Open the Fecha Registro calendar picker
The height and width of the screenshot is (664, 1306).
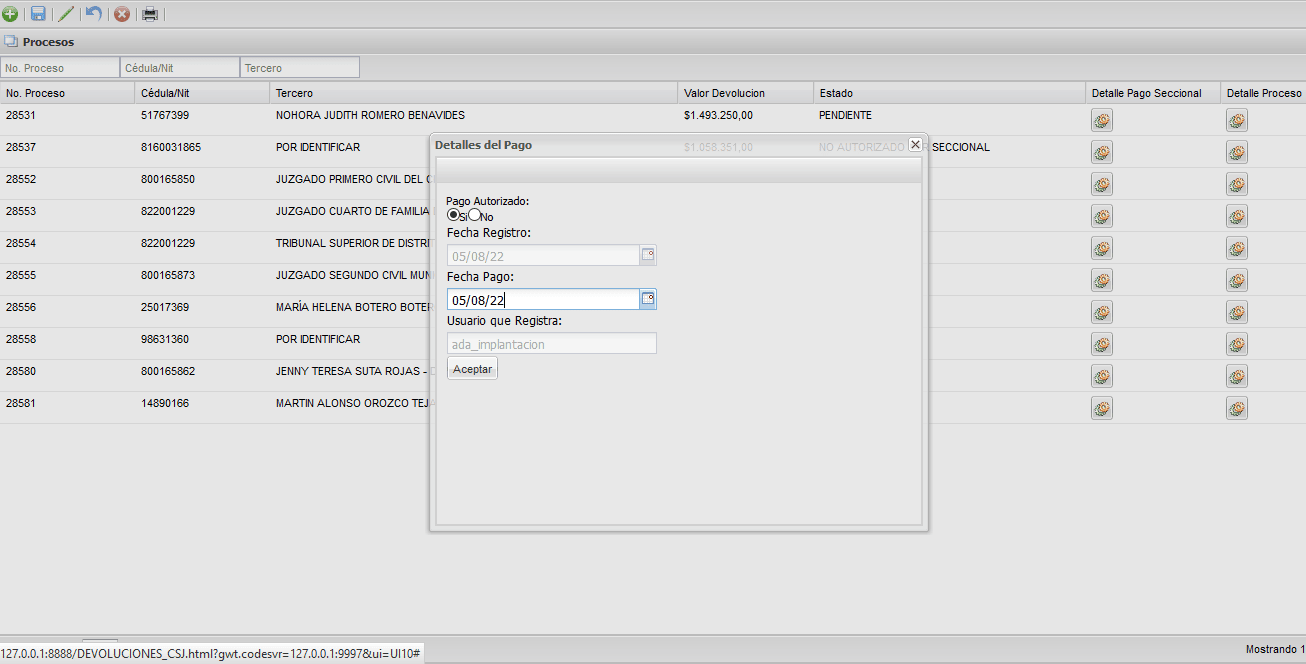pyautogui.click(x=648, y=255)
